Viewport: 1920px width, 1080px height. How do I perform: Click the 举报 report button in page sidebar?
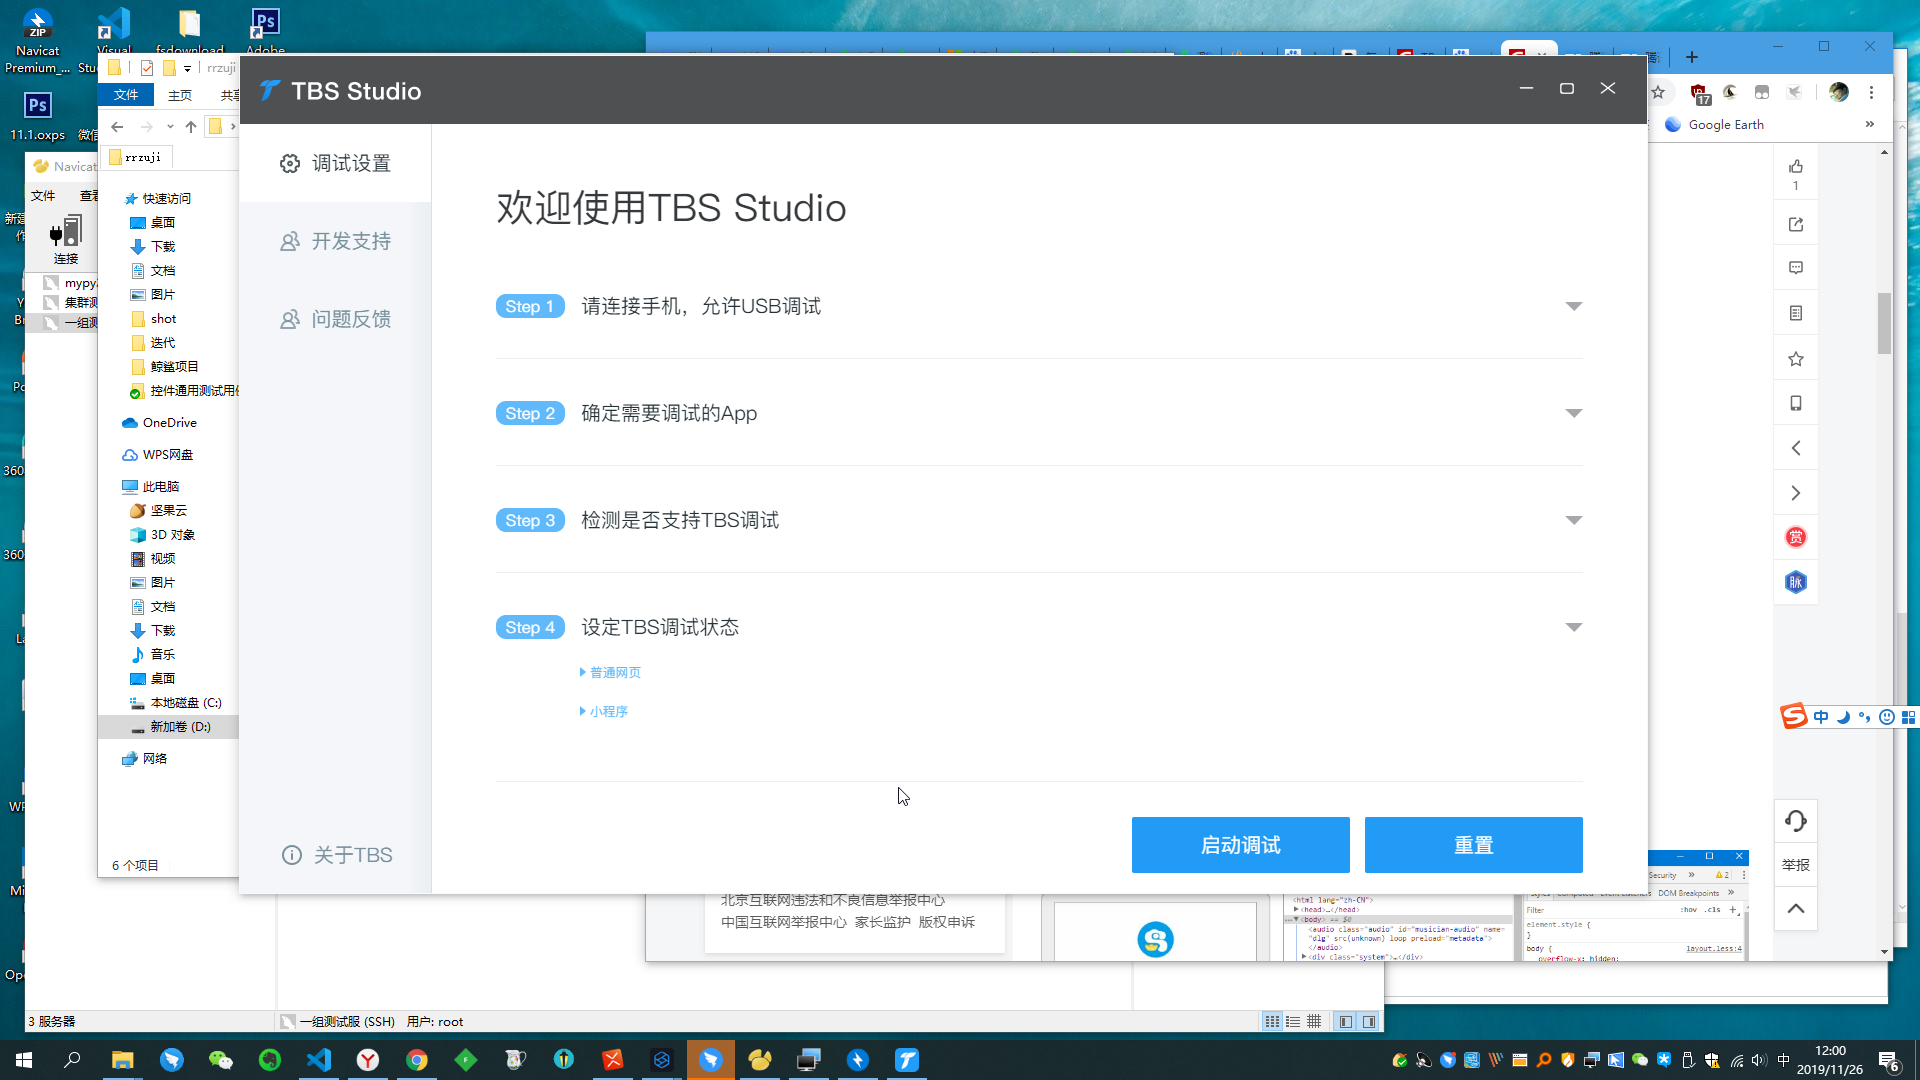point(1796,865)
